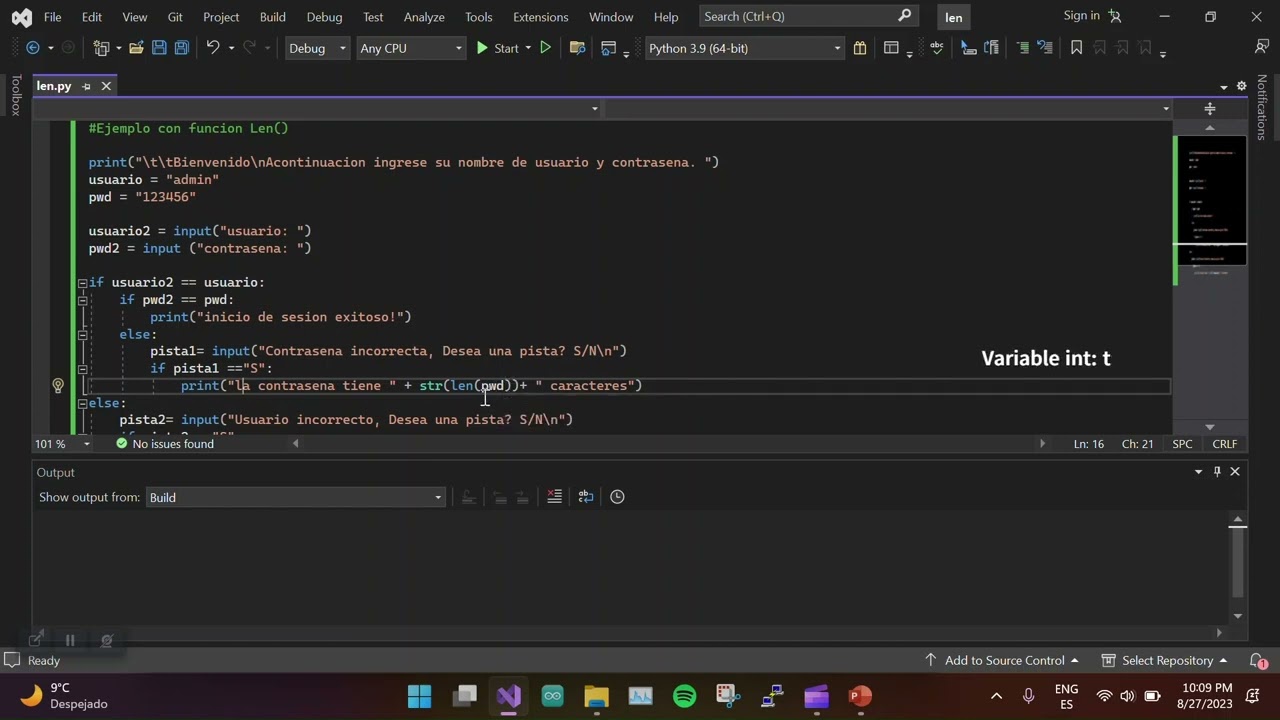Open the File menu
The width and height of the screenshot is (1280, 720).
click(52, 17)
